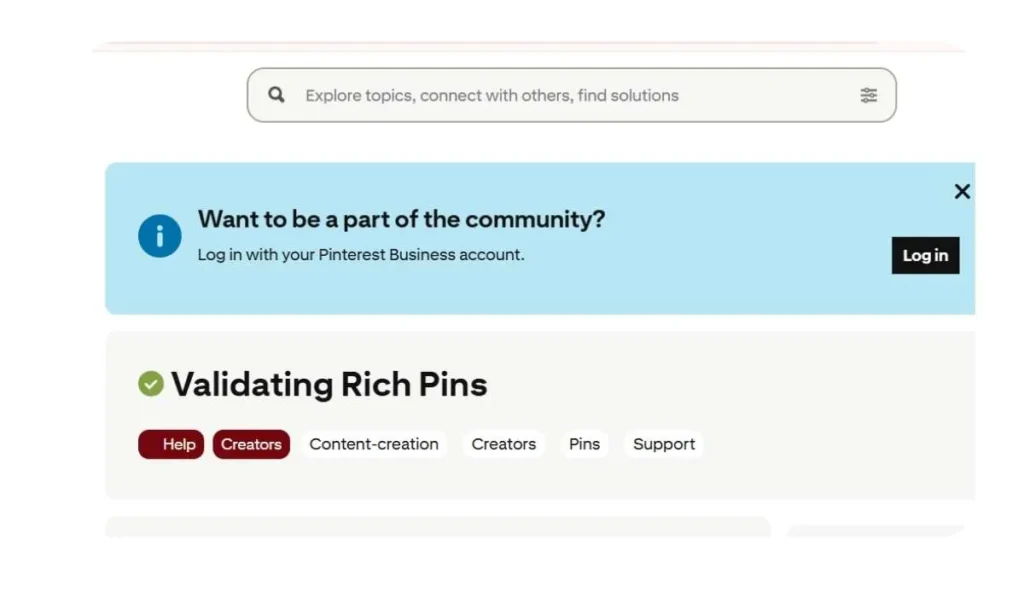Select the red Help label
1024x597 pixels.
click(x=171, y=444)
